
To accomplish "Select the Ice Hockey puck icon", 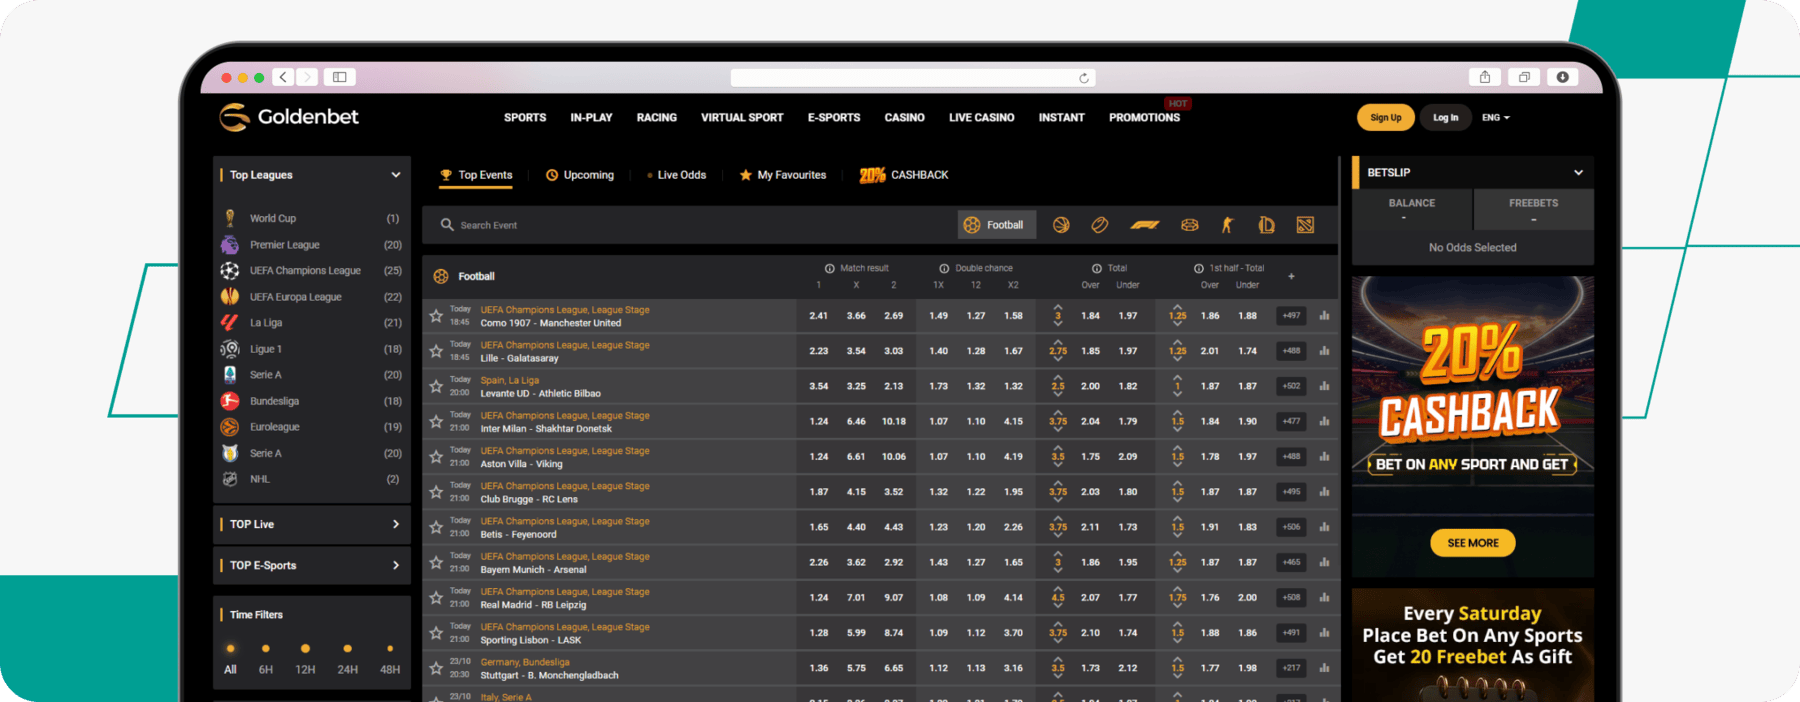I will point(1190,225).
